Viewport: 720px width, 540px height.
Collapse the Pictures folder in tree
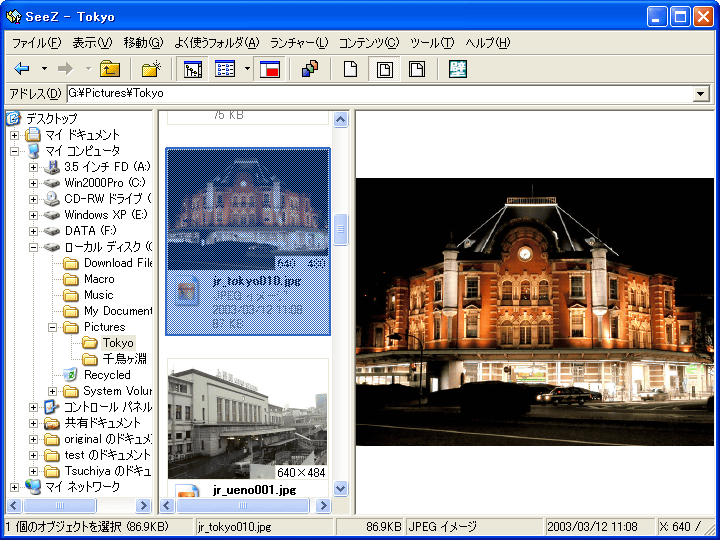pyautogui.click(x=52, y=327)
